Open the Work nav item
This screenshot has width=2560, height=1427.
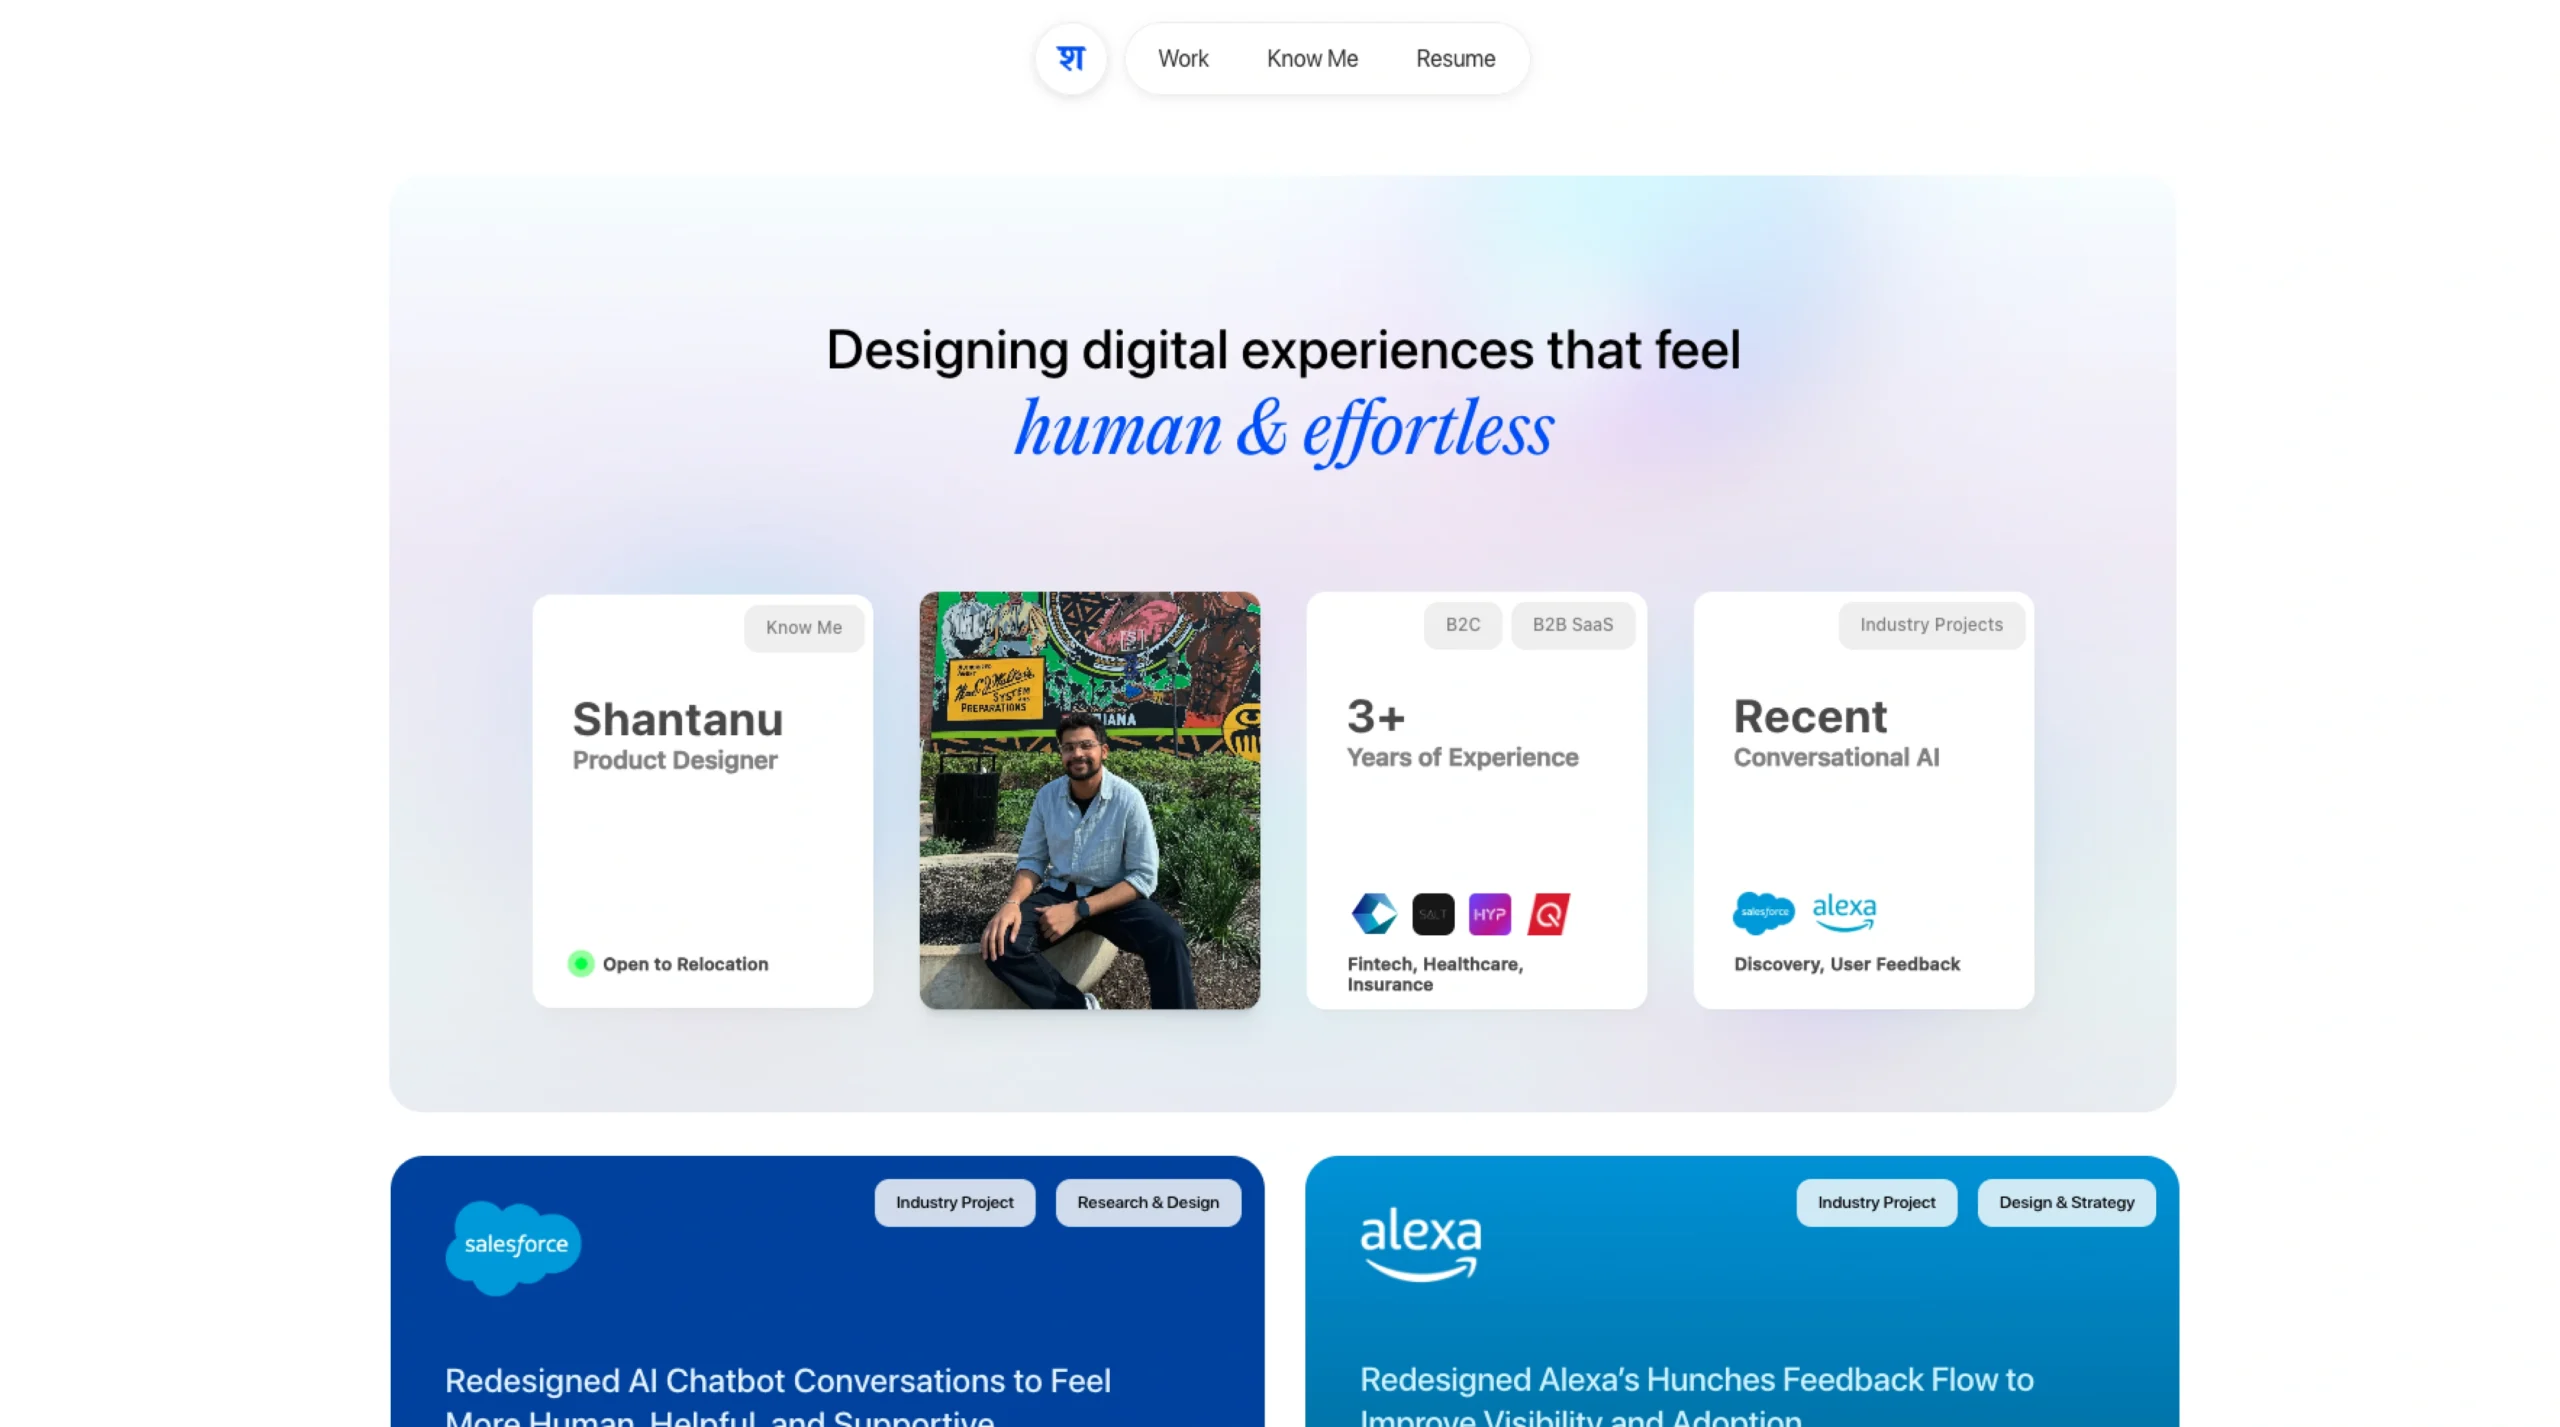click(1183, 59)
